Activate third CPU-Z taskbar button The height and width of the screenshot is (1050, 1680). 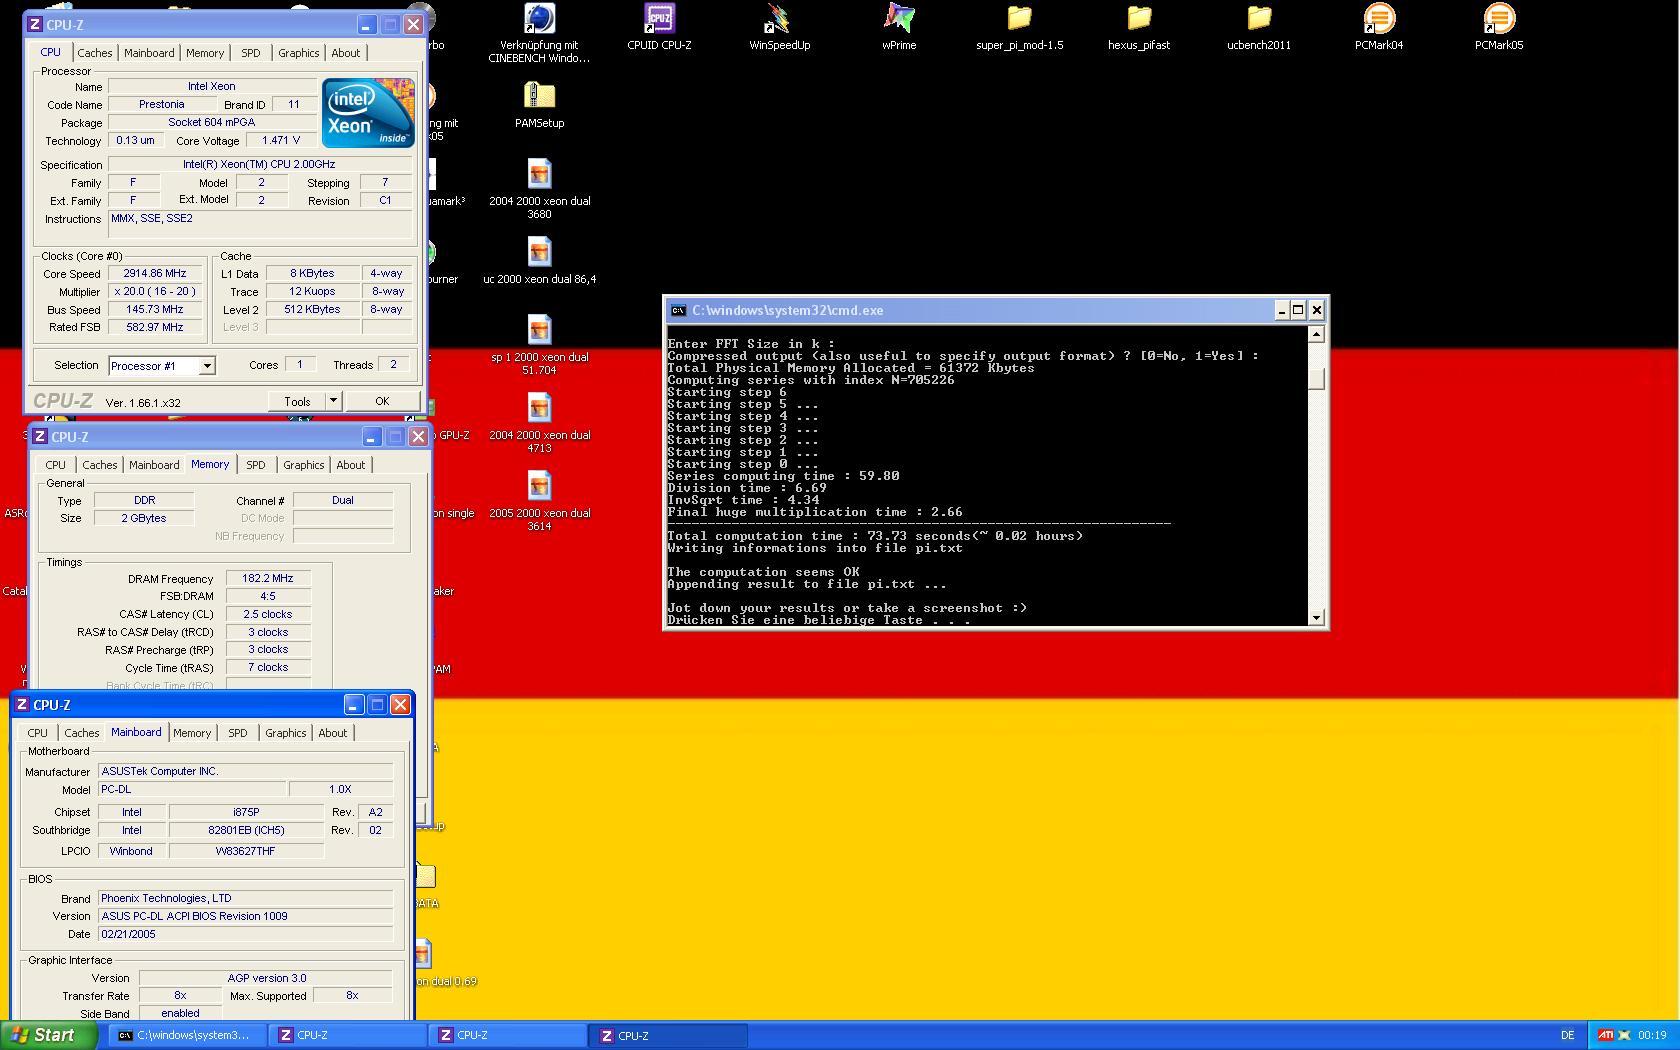[x=669, y=1035]
